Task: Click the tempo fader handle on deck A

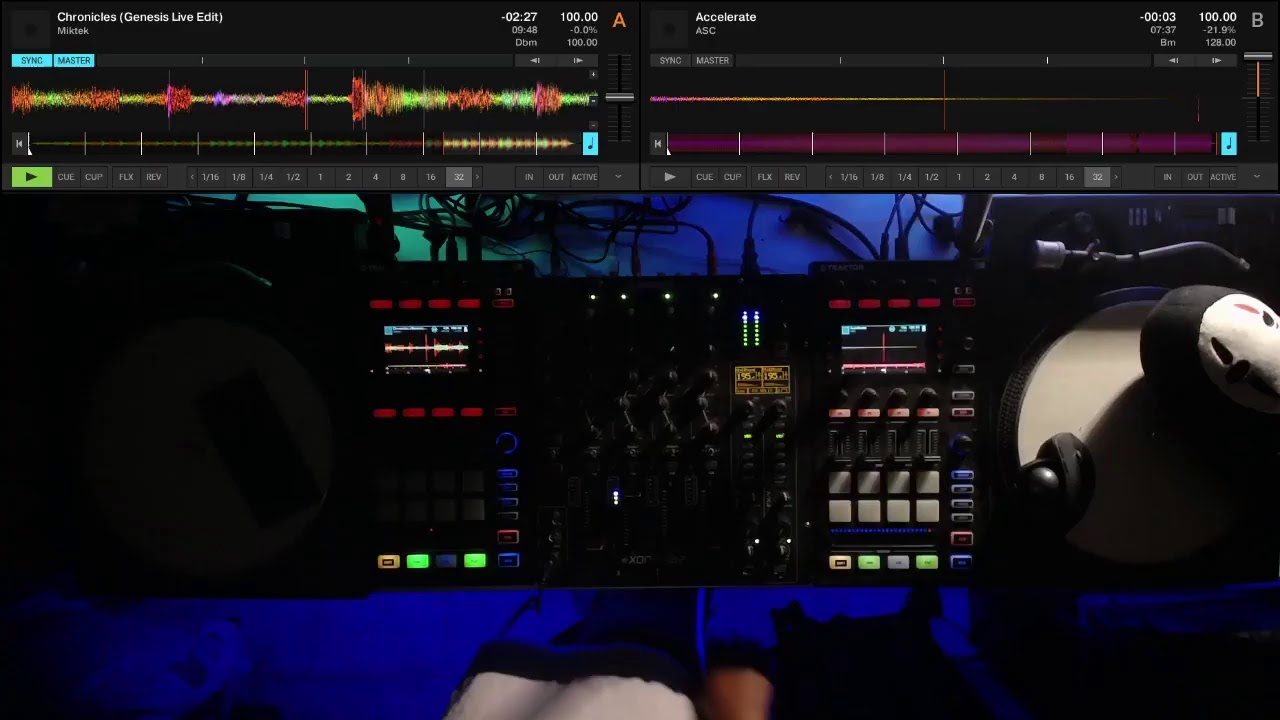Action: coord(619,98)
